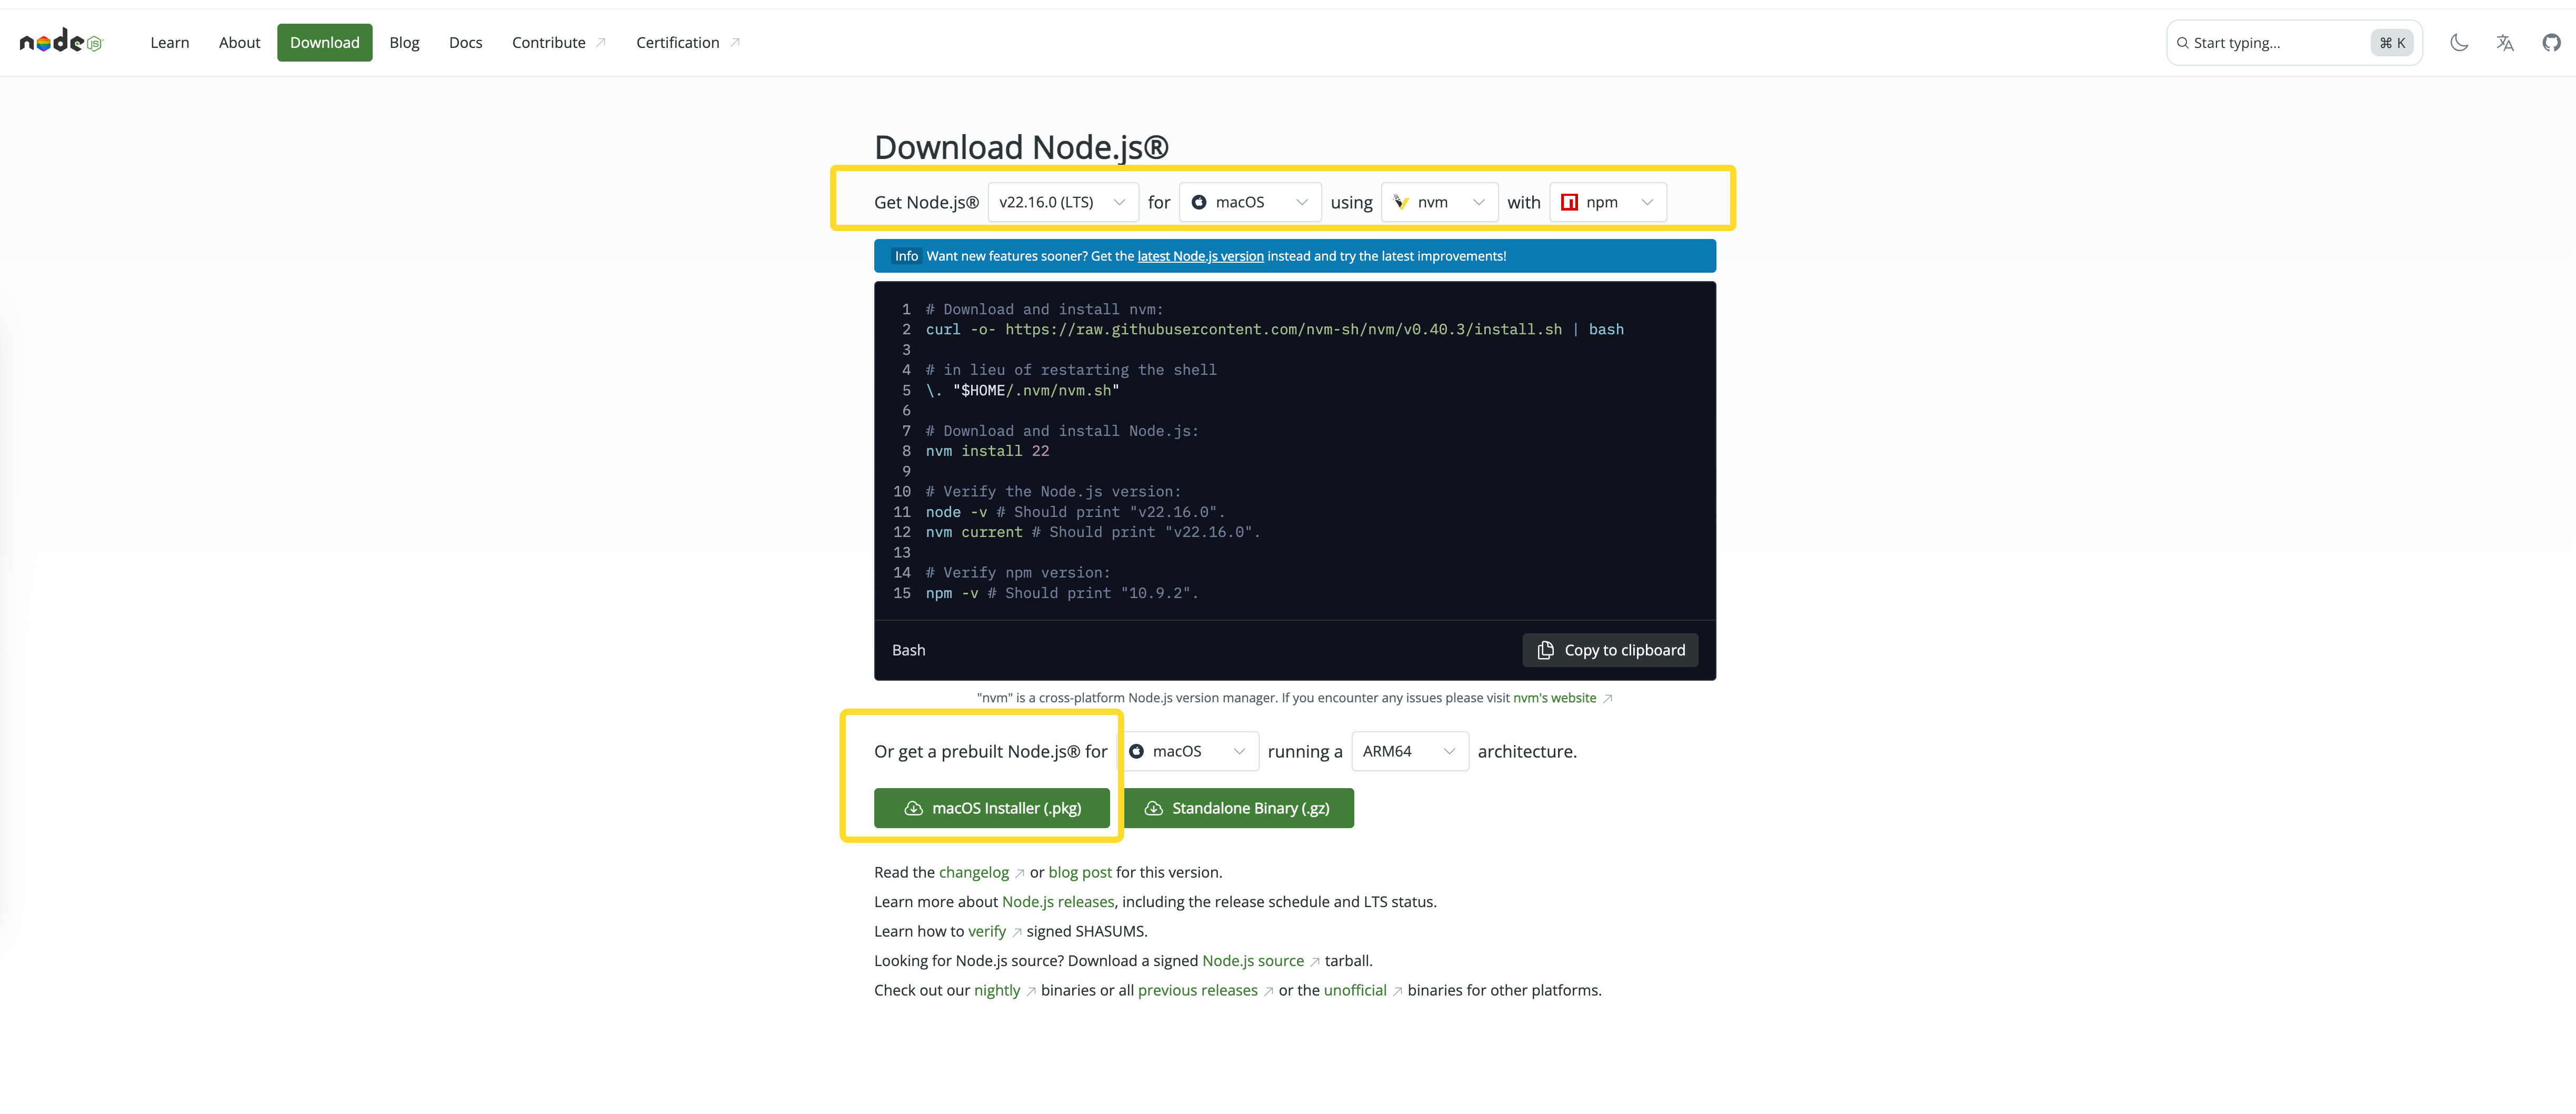2576x1114 pixels.
Task: Select the Download nav tab
Action: pyautogui.click(x=324, y=42)
